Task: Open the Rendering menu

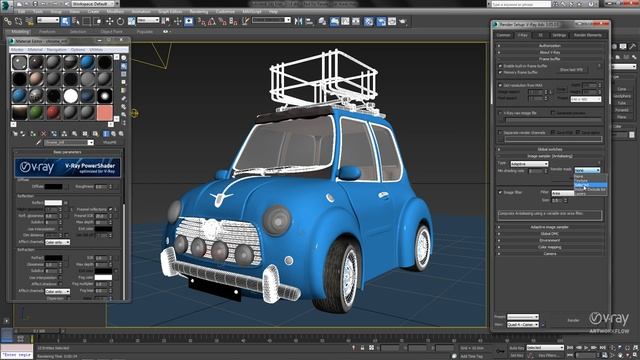Action: [x=199, y=12]
